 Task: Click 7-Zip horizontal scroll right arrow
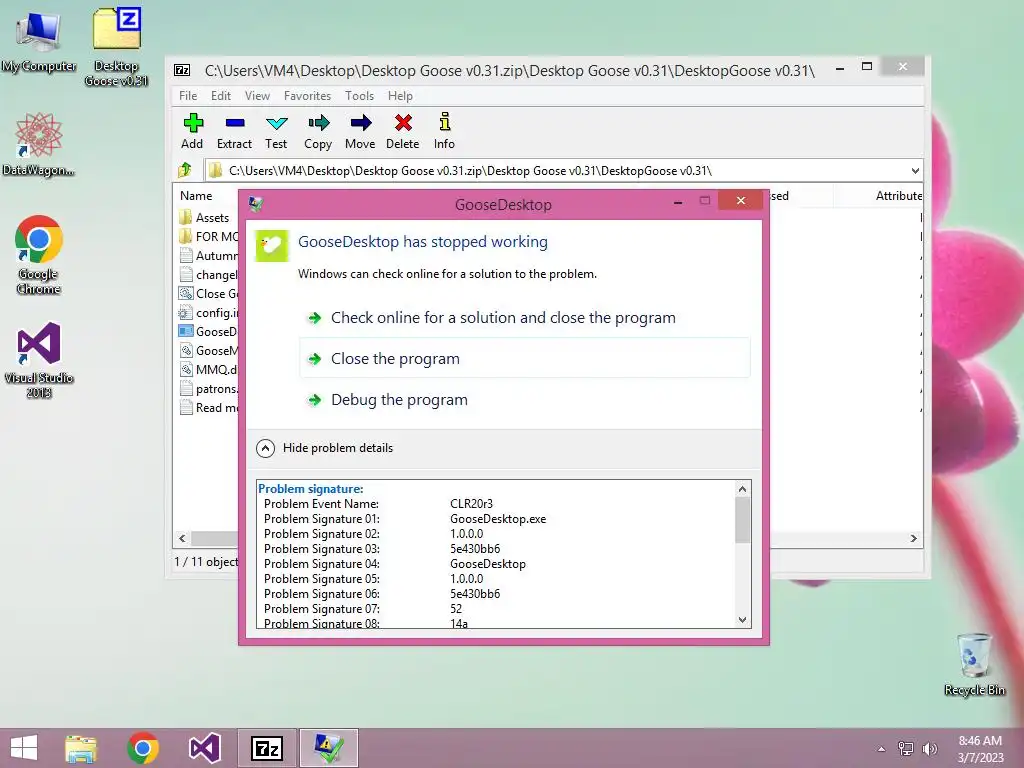[x=914, y=539]
